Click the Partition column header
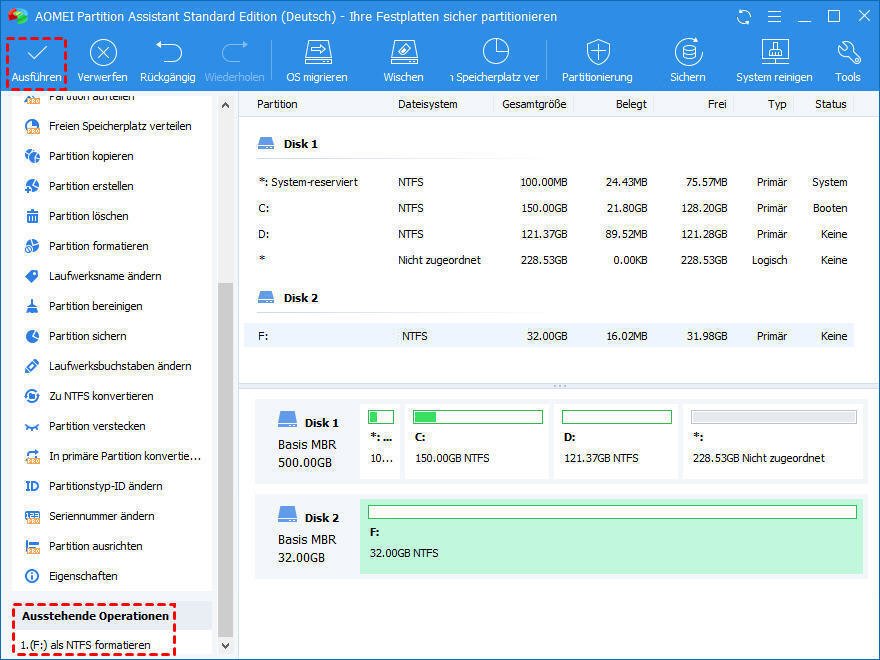 coord(277,104)
